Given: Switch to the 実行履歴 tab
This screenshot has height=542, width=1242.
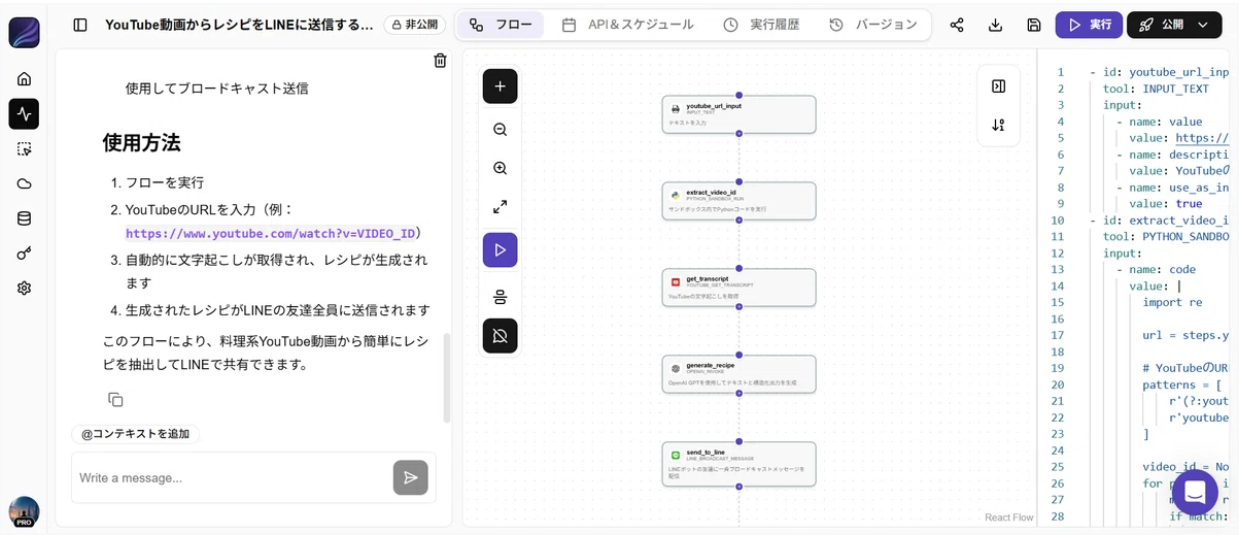Looking at the screenshot, I should (762, 25).
